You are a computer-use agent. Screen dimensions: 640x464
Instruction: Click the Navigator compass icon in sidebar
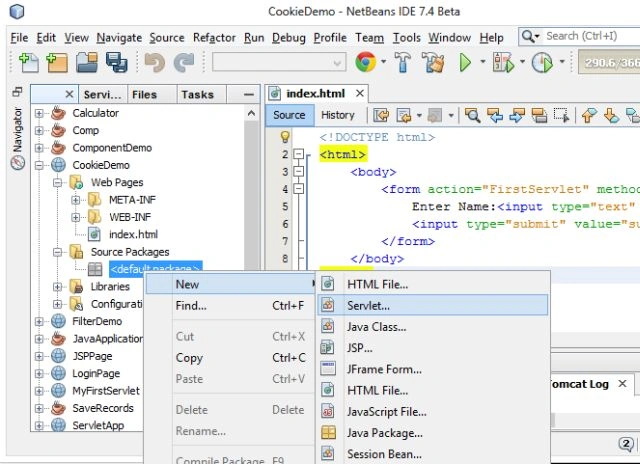click(18, 163)
